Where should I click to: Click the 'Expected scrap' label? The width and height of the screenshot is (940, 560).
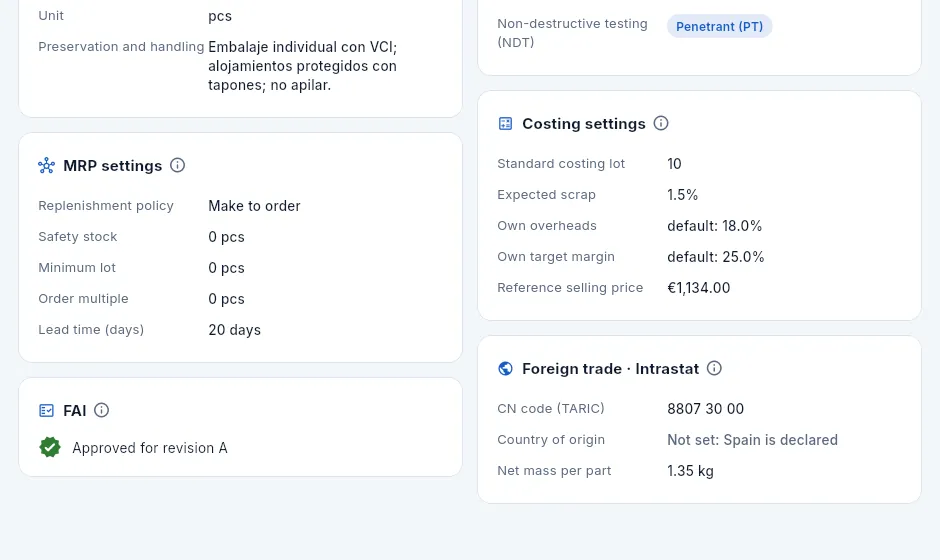coord(546,195)
